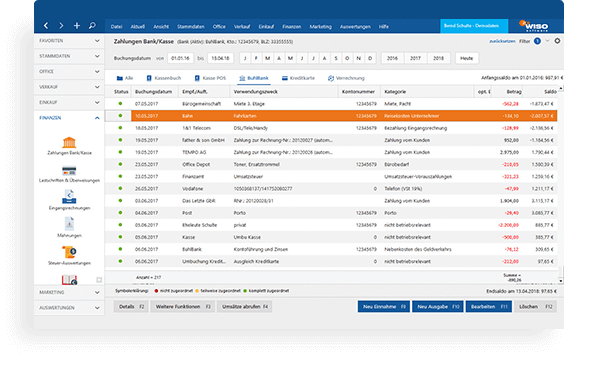
Task: Click Bearbeiten F11 button
Action: [489, 307]
